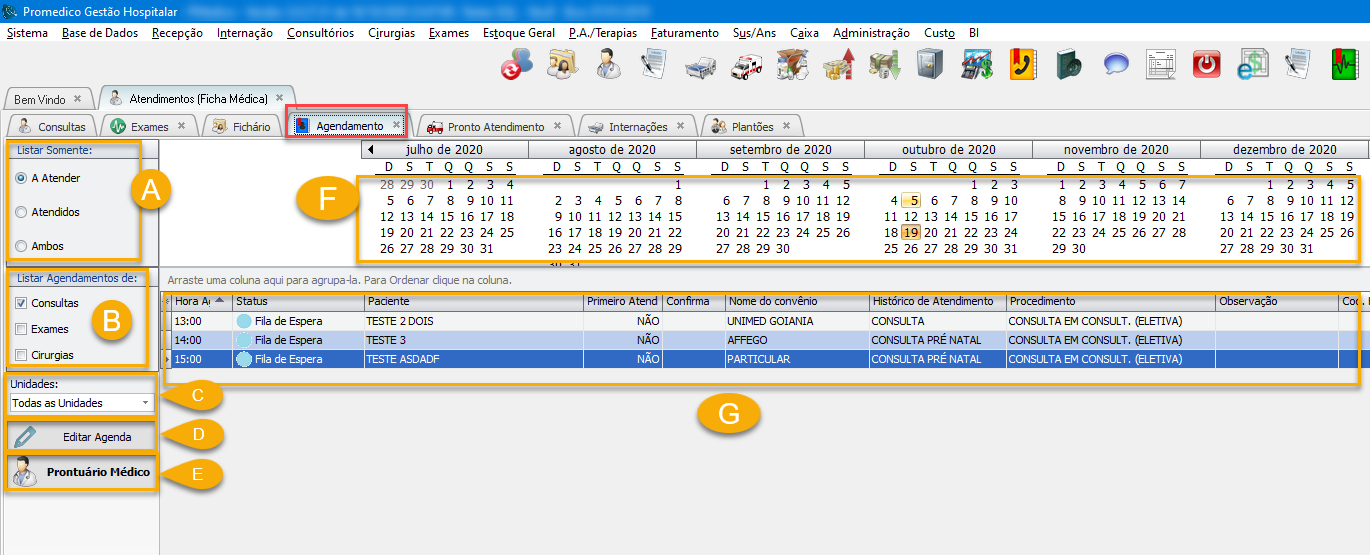Select the Atendidos radio button

point(21,212)
